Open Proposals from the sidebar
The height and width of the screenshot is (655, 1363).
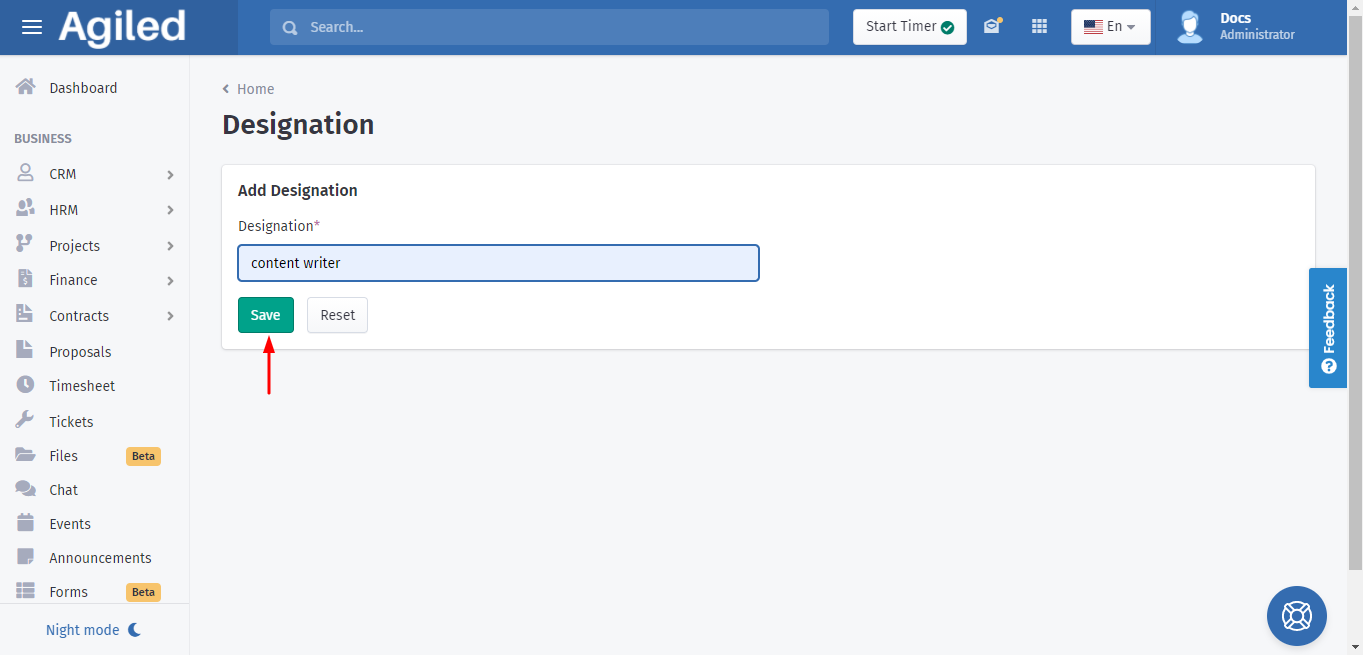(x=80, y=352)
